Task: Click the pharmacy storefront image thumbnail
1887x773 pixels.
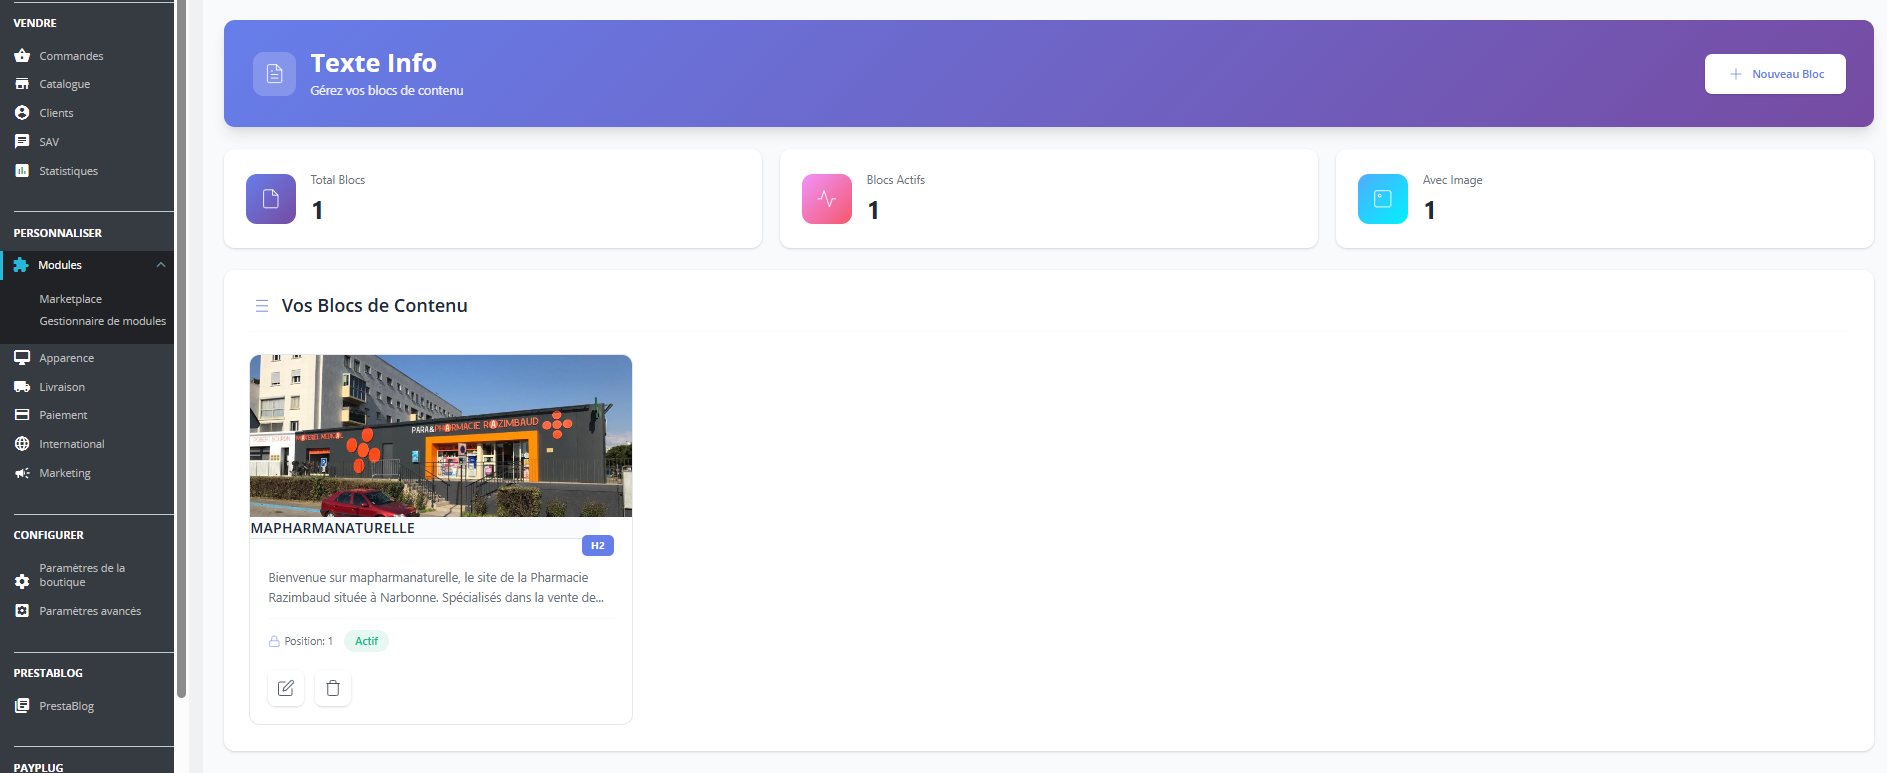Action: coord(441,435)
